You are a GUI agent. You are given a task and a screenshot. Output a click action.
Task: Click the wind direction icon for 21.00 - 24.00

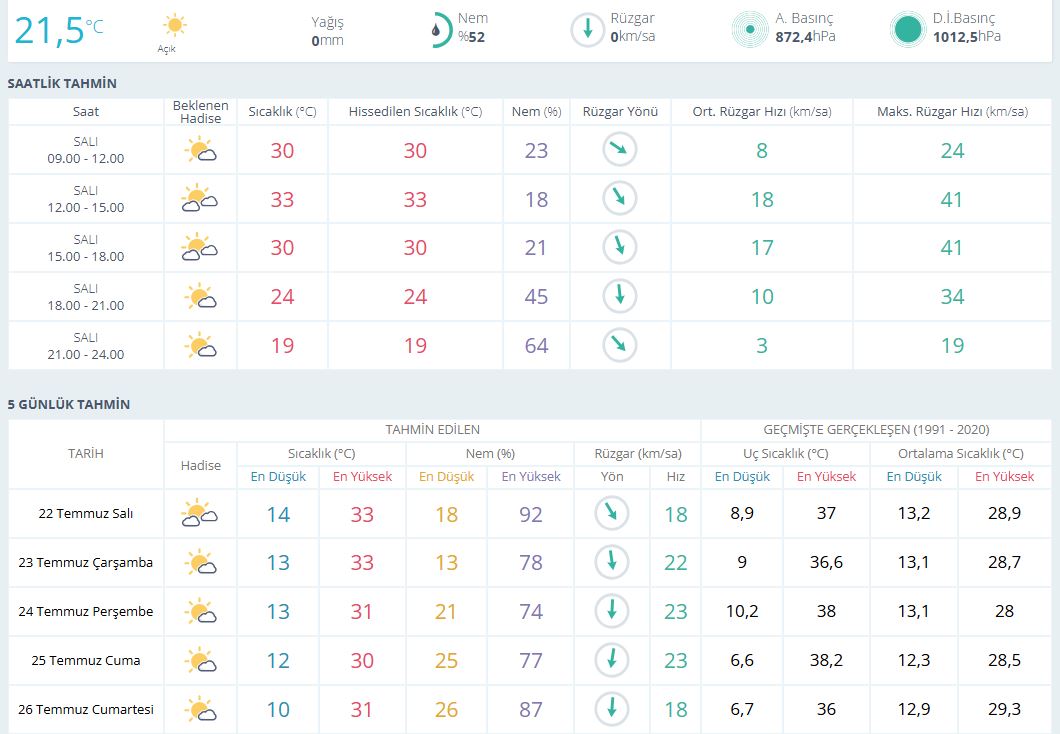(x=619, y=345)
